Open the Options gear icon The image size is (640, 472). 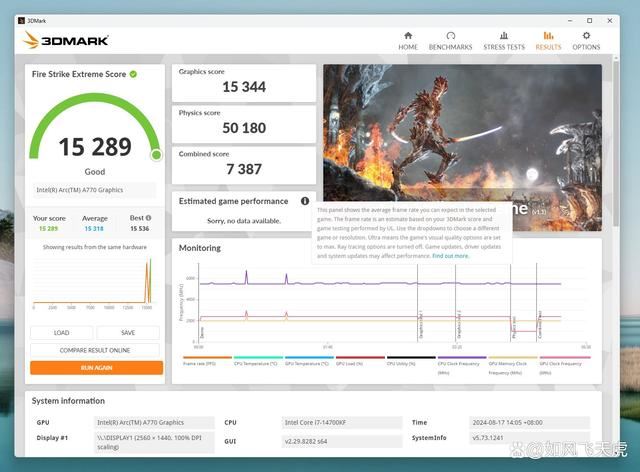[586, 36]
